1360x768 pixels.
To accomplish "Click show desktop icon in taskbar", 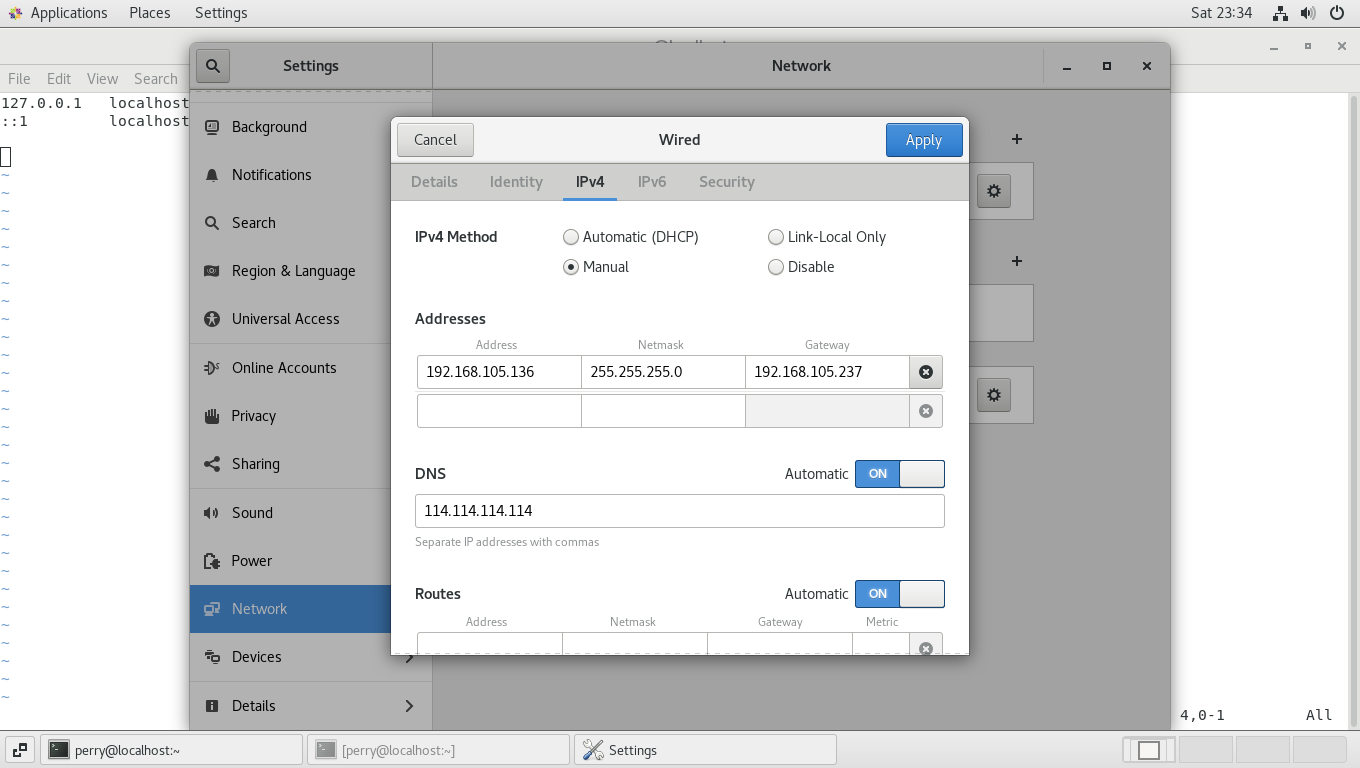I will (19, 749).
